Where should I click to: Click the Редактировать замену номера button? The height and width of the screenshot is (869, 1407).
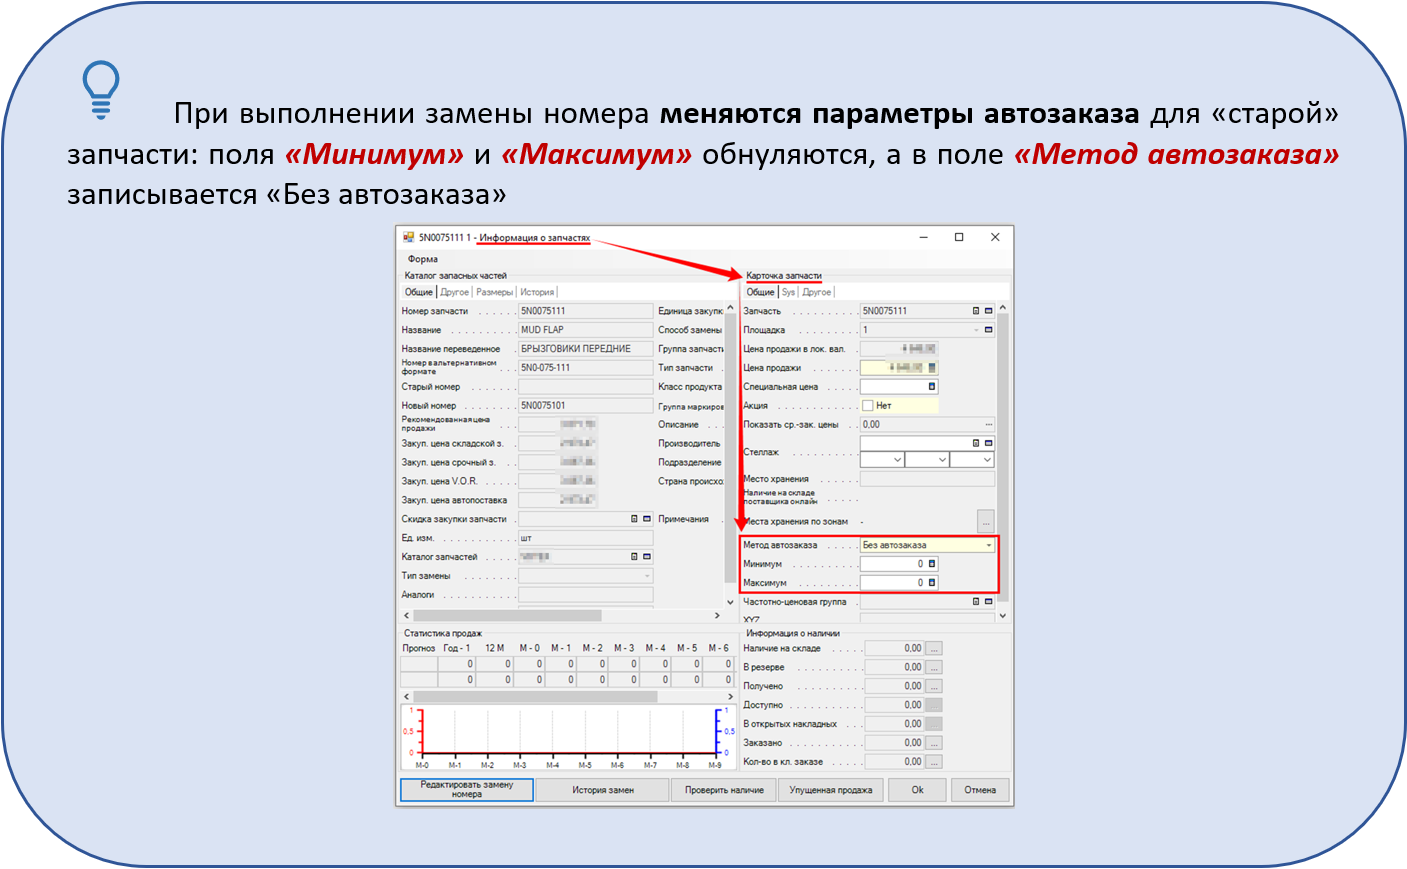(466, 790)
